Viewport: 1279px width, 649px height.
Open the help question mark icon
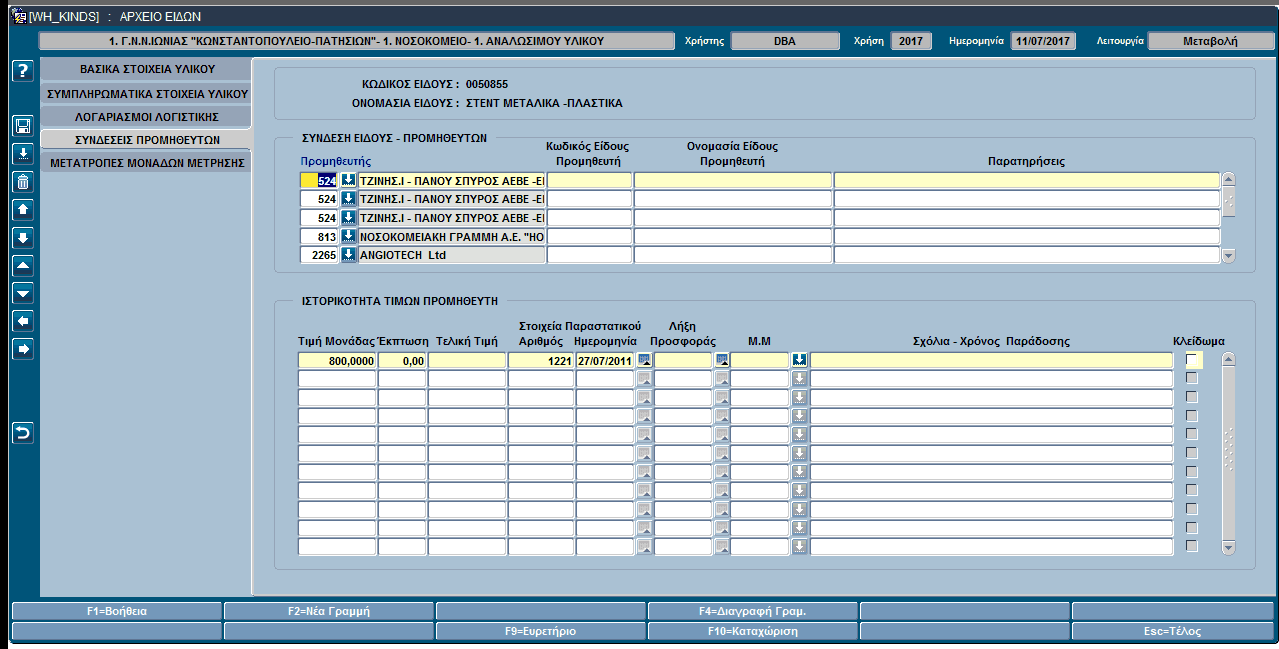[24, 71]
